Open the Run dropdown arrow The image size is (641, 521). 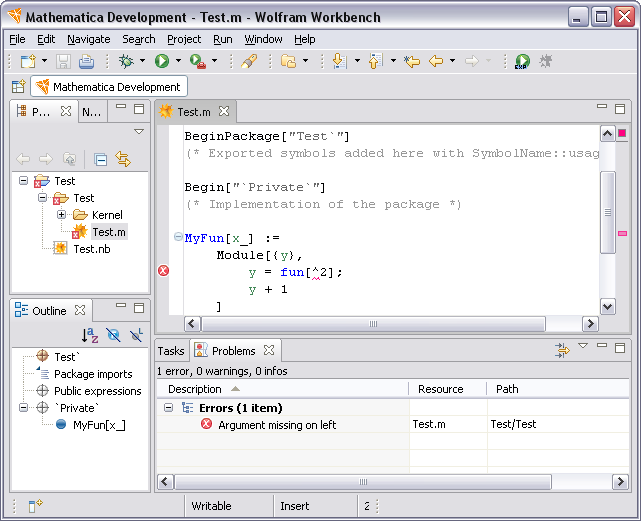click(178, 61)
